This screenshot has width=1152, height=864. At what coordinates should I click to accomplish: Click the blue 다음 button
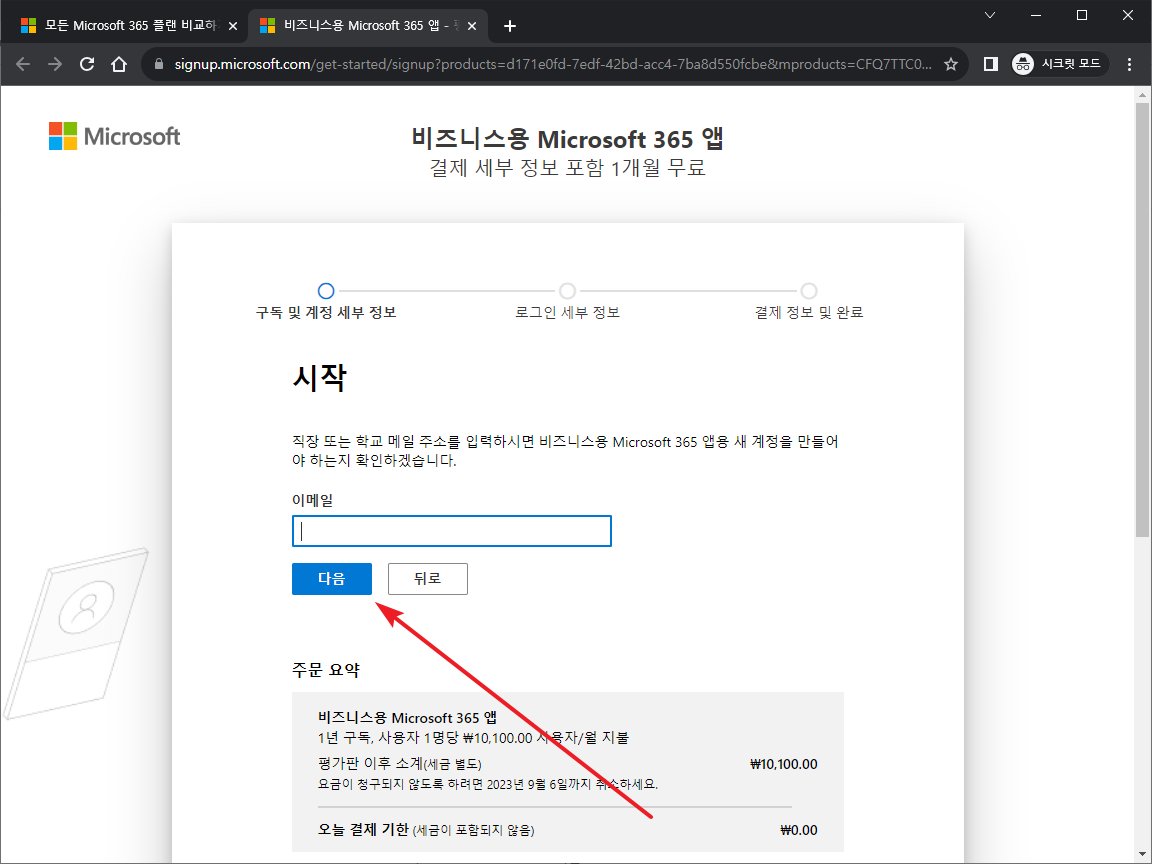[x=331, y=579]
